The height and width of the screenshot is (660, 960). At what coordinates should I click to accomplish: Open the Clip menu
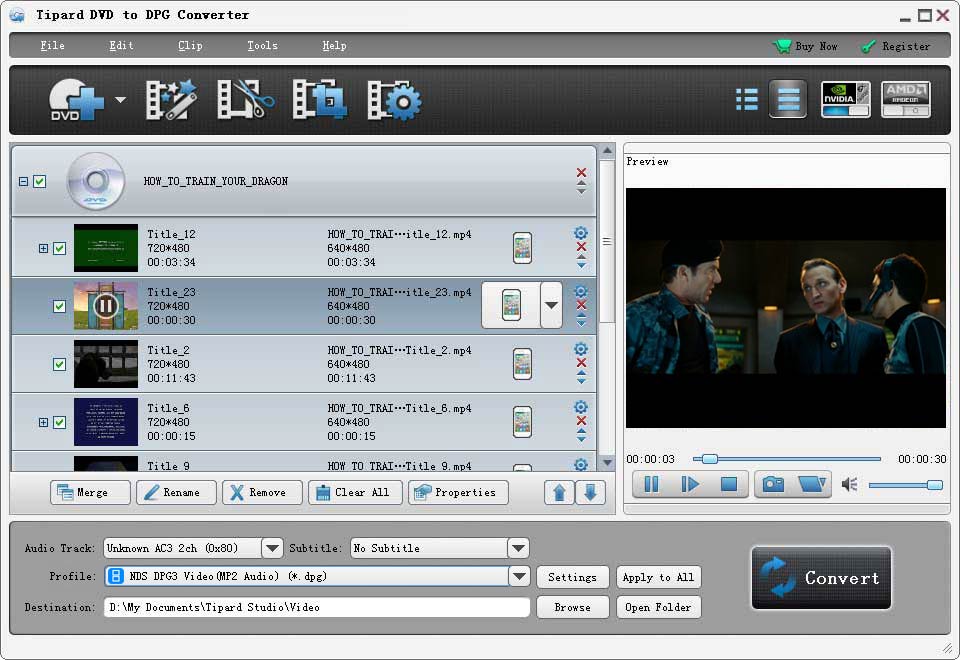click(x=189, y=45)
